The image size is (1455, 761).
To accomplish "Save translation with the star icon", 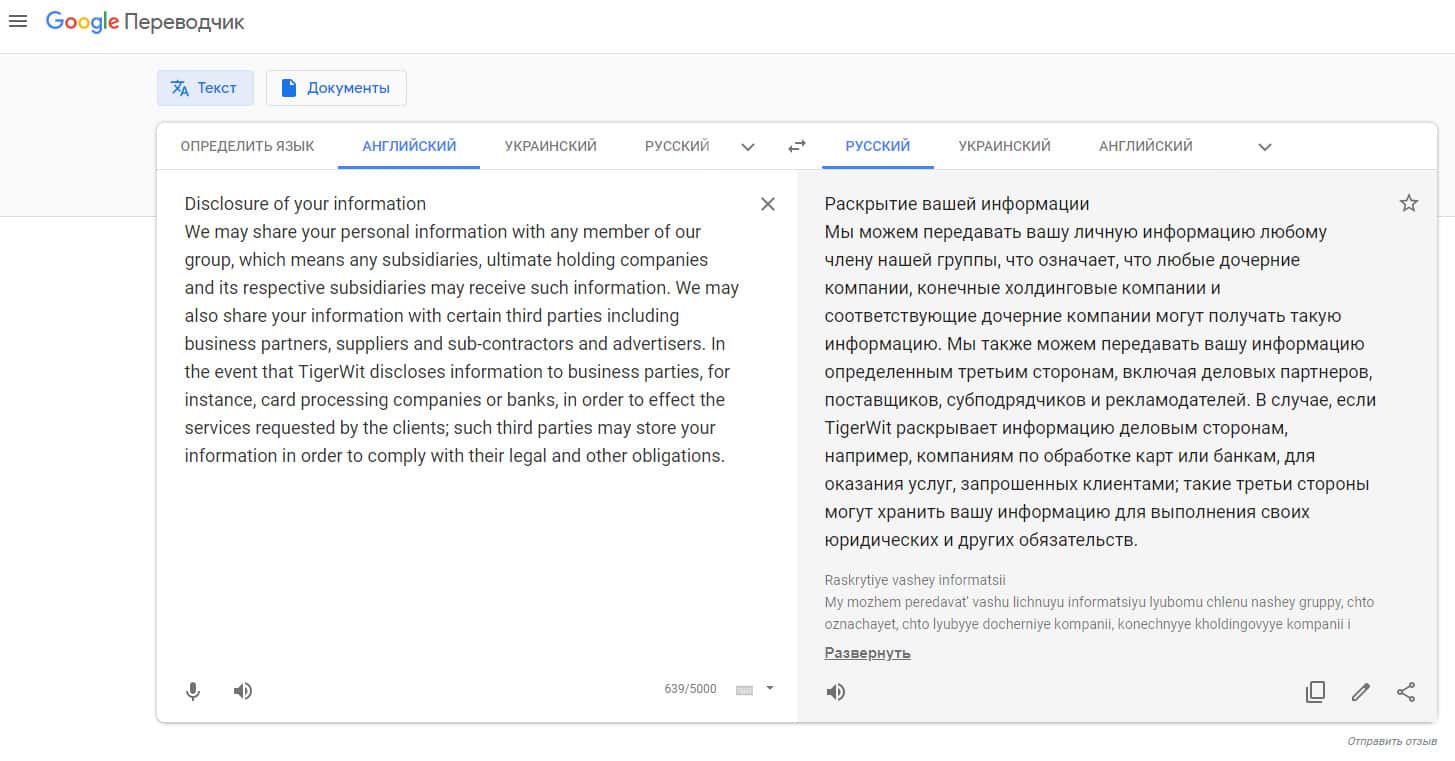I will point(1408,204).
